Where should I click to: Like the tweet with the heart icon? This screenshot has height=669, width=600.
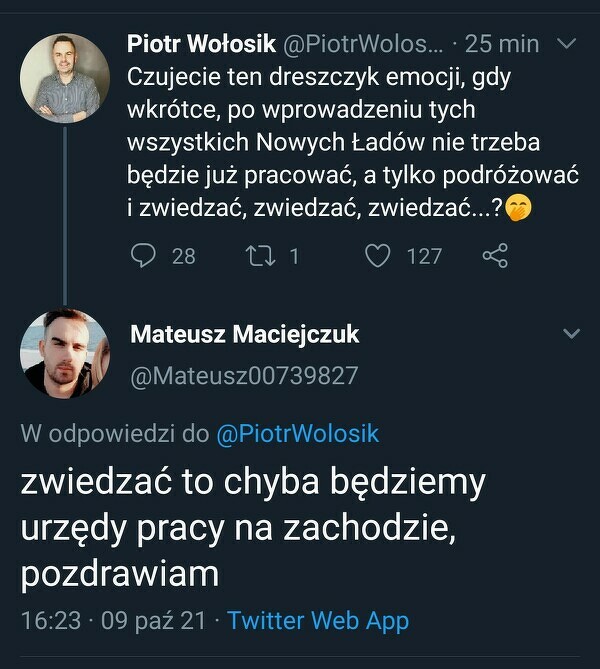point(377,256)
